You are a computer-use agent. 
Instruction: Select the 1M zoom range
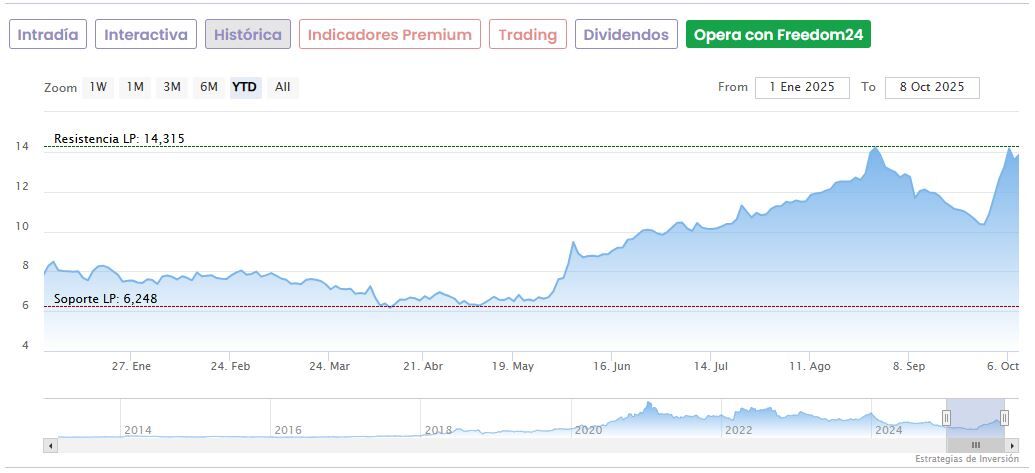[135, 87]
